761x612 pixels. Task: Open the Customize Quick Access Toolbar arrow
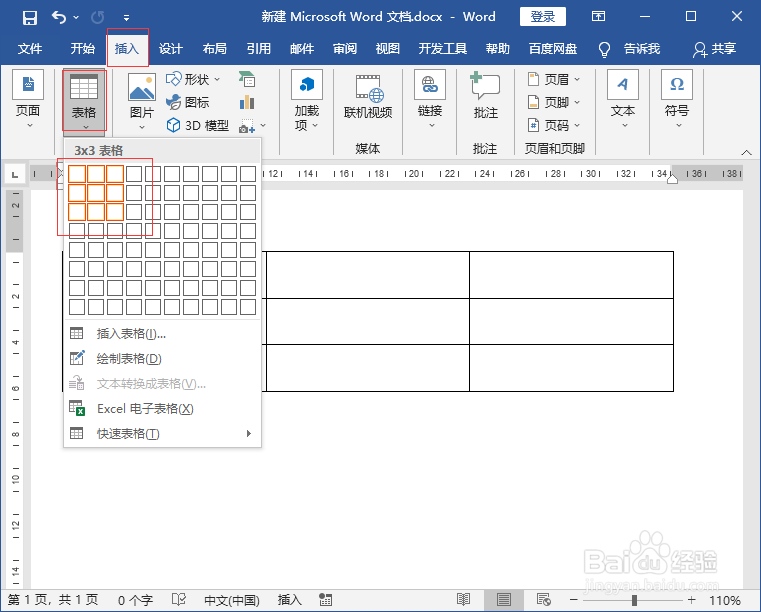pos(126,18)
